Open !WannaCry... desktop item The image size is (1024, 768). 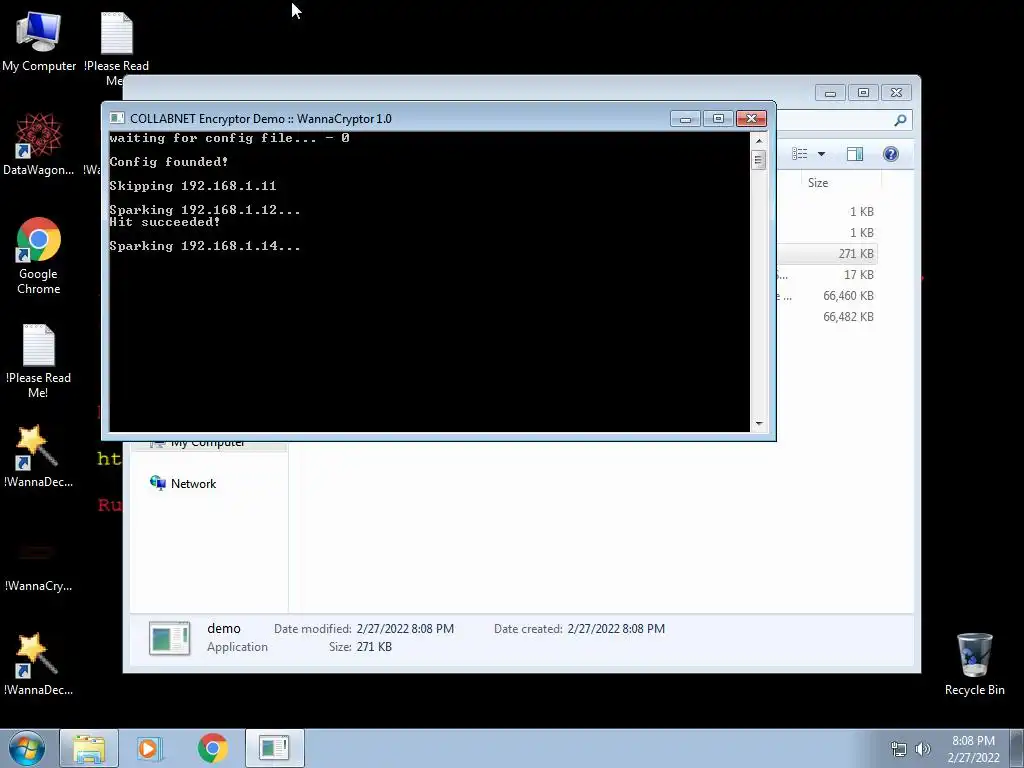tap(39, 568)
